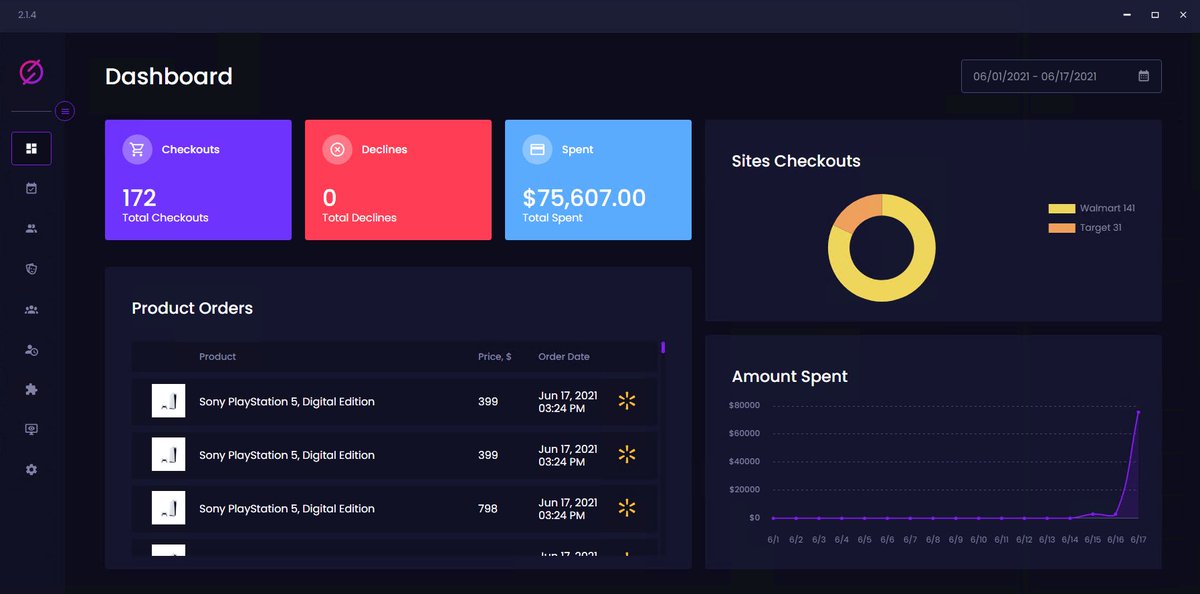Open the calendar tasks icon in sidebar
The width and height of the screenshot is (1200, 594).
coord(32,188)
